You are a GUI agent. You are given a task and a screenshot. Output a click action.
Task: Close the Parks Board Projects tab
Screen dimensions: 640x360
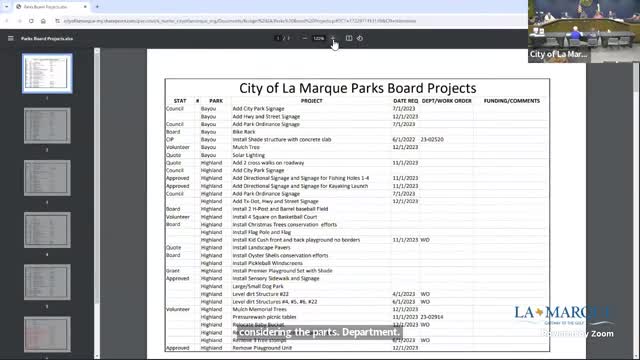(x=85, y=7)
